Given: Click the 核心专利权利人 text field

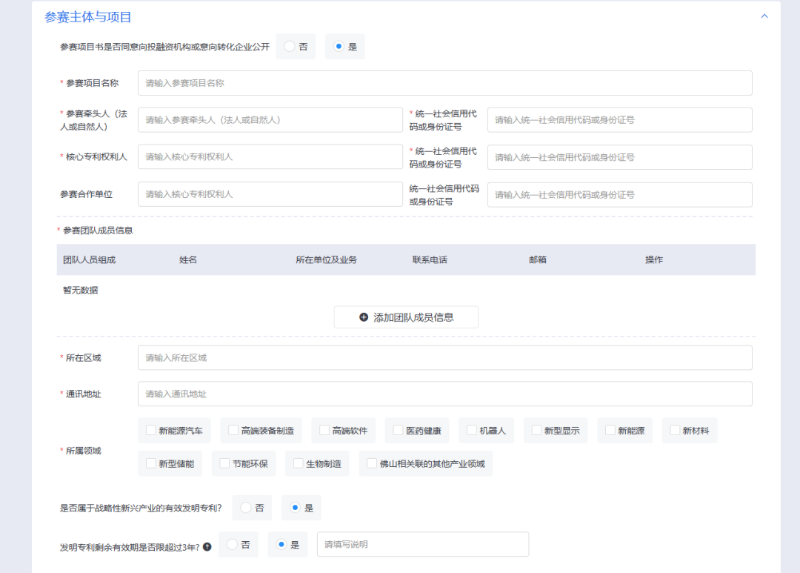Looking at the screenshot, I should point(268,157).
